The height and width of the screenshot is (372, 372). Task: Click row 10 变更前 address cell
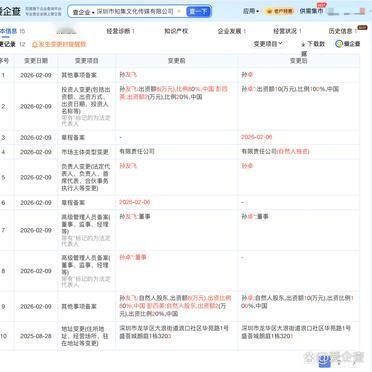(174, 332)
